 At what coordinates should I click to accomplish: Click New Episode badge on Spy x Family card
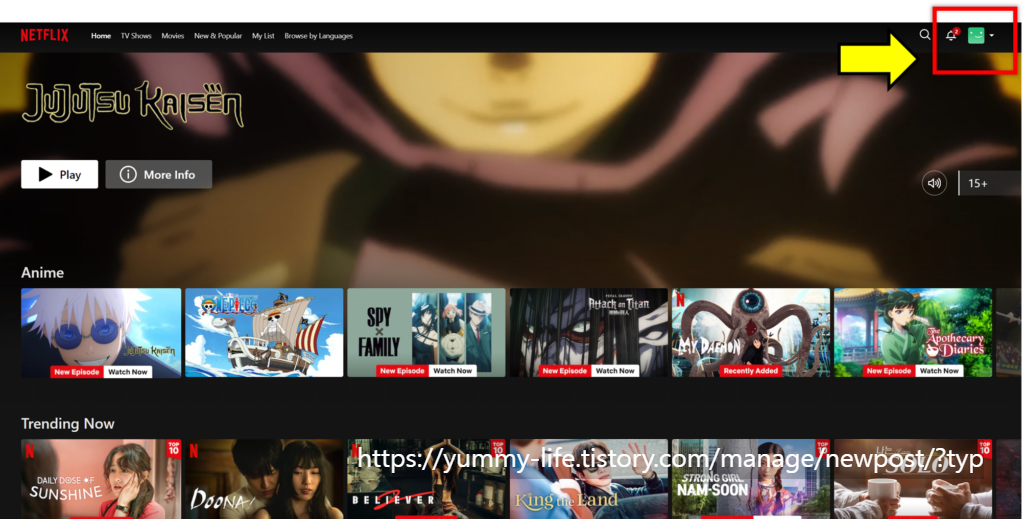pyautogui.click(x=402, y=371)
